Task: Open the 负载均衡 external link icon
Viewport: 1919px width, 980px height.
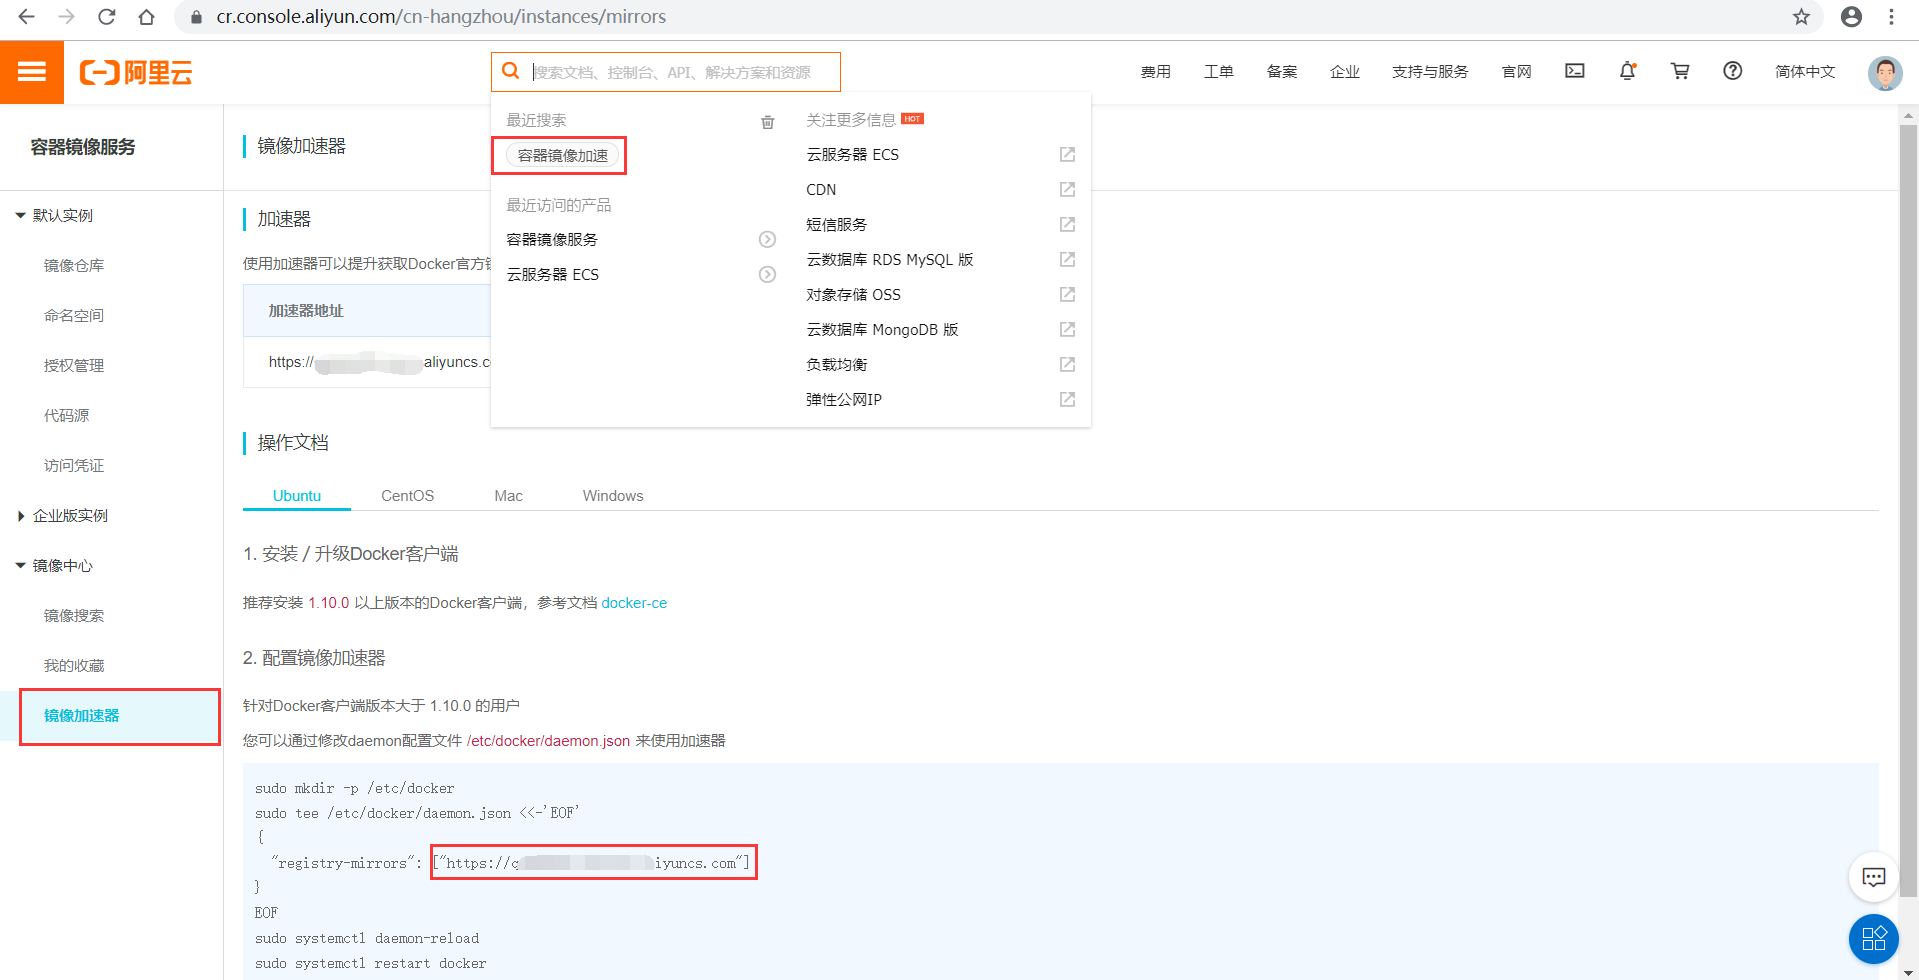Action: [x=1067, y=364]
